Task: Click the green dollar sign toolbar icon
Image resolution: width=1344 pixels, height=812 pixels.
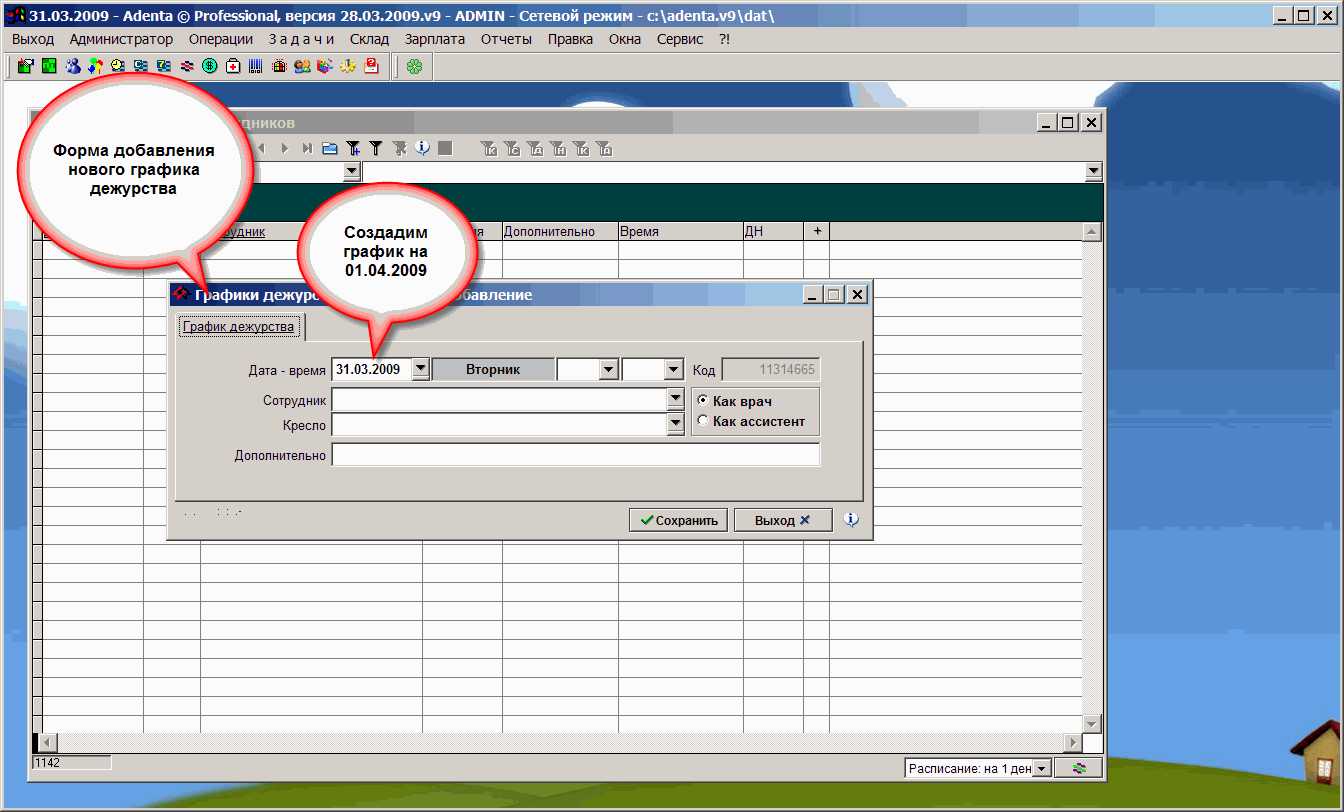Action: tap(210, 66)
